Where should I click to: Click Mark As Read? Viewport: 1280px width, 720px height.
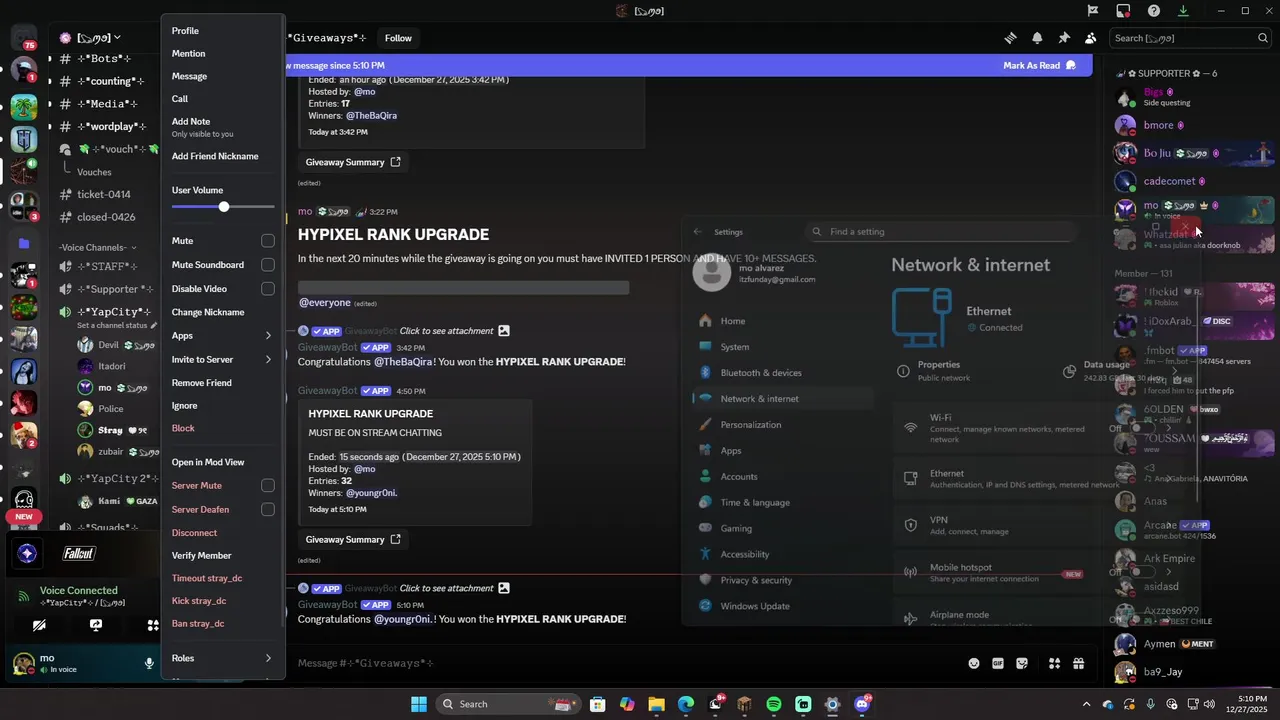click(x=1040, y=65)
